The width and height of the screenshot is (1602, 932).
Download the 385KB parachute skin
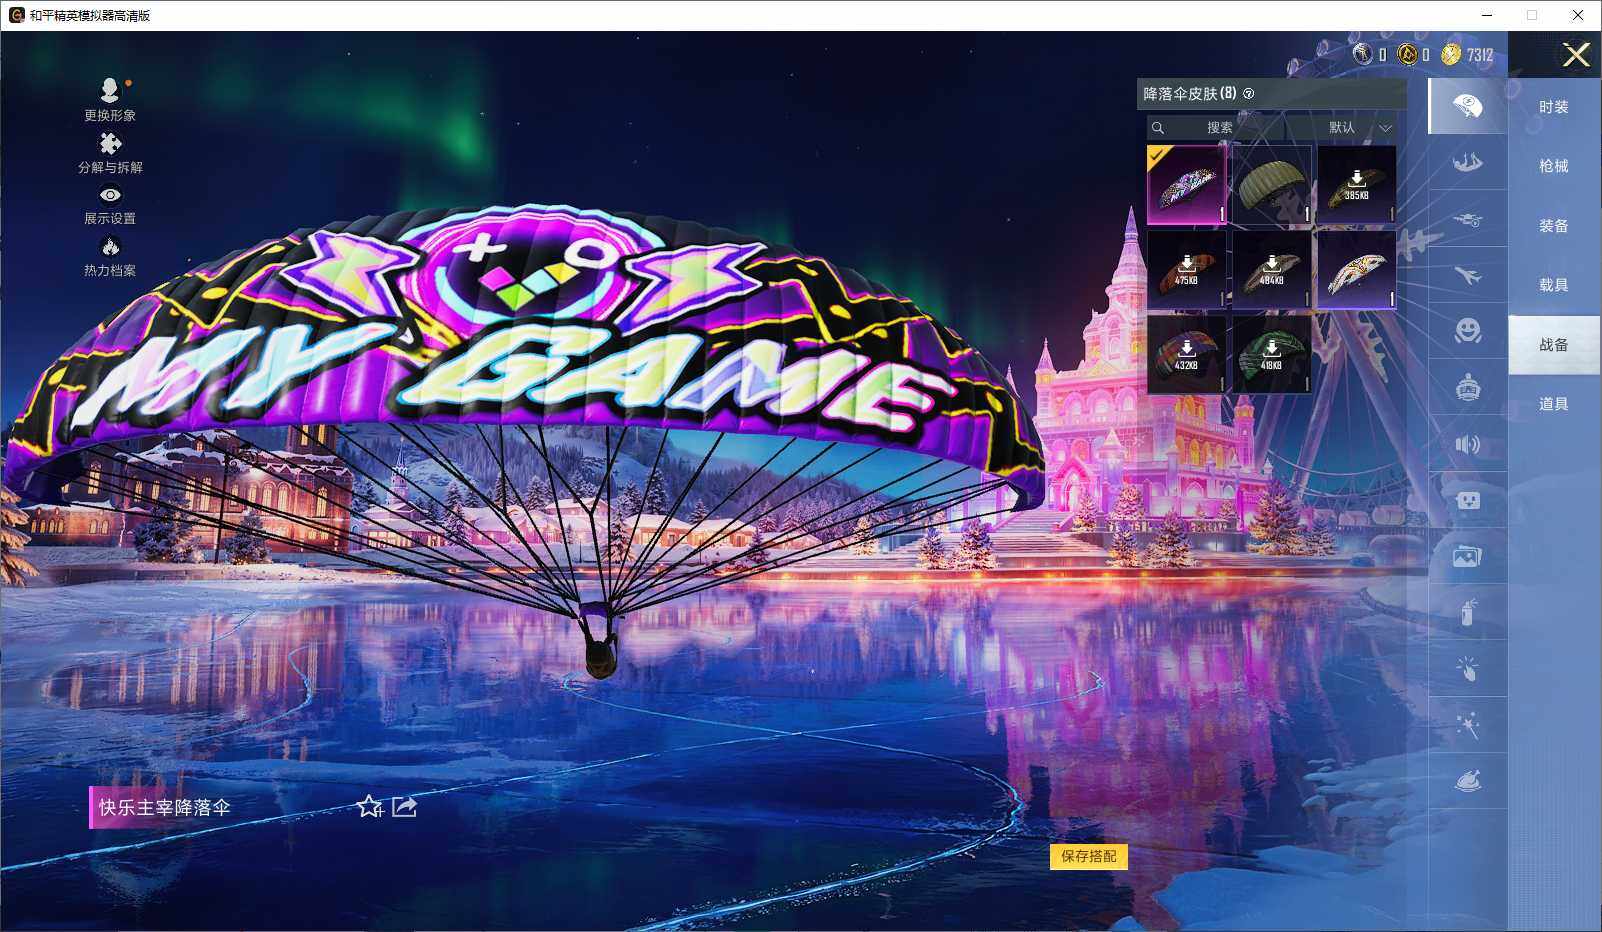click(1356, 185)
